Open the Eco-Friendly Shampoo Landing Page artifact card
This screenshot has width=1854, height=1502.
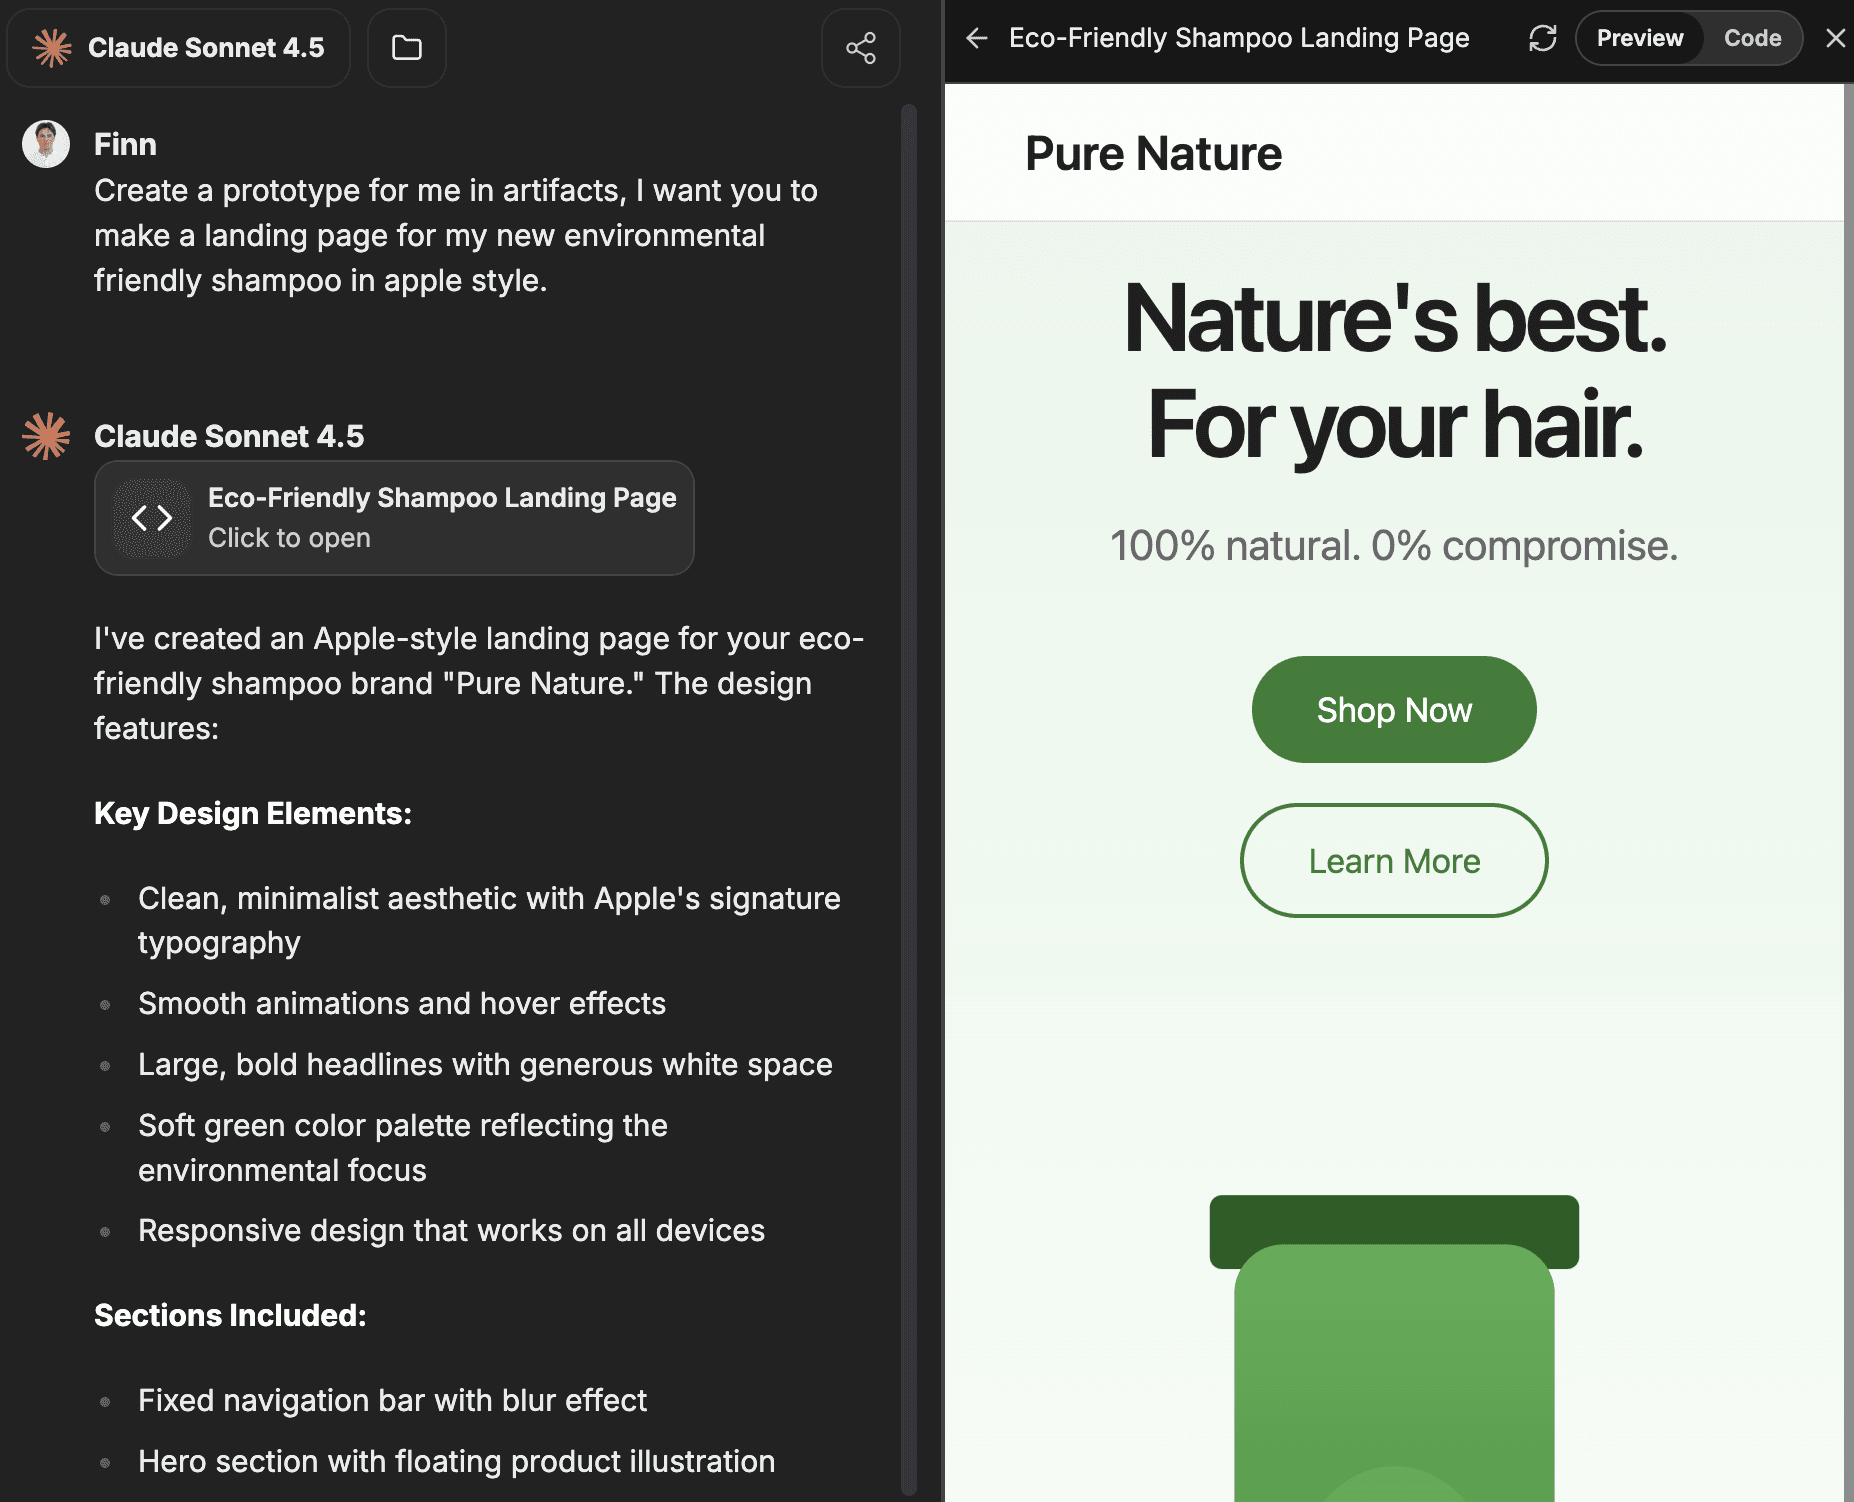(394, 518)
